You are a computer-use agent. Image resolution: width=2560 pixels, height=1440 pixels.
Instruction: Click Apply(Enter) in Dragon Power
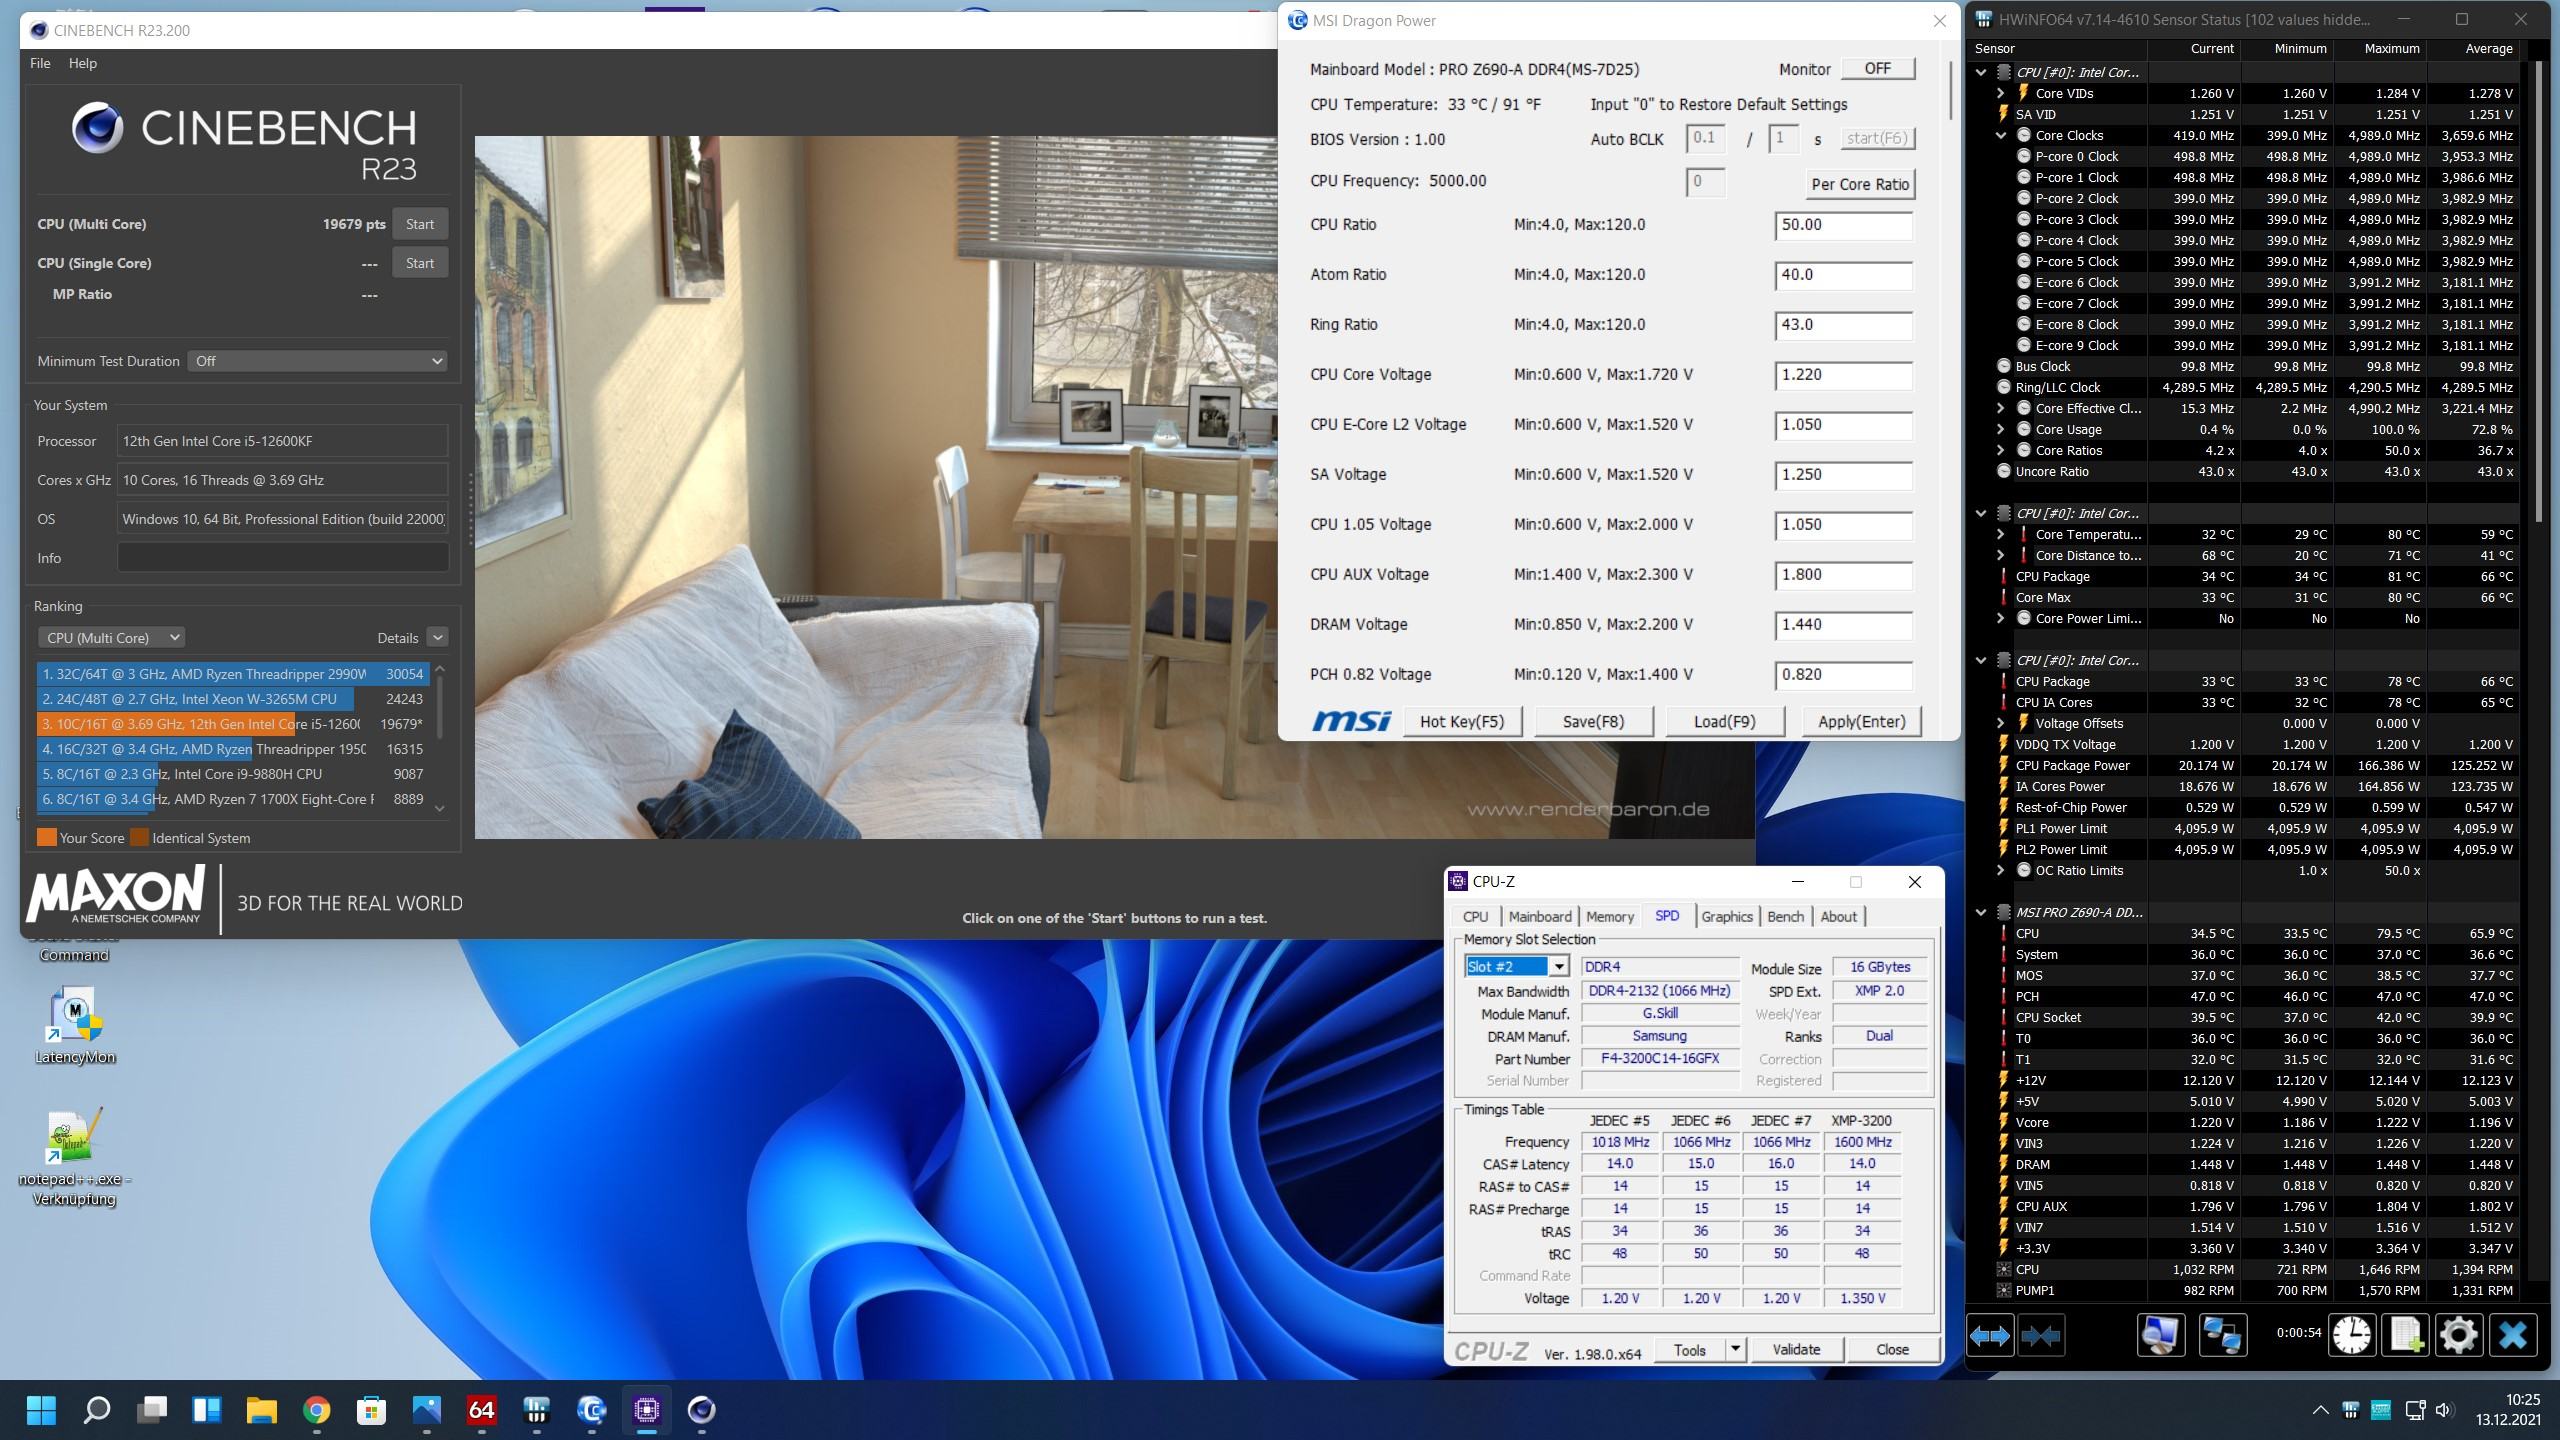1861,721
